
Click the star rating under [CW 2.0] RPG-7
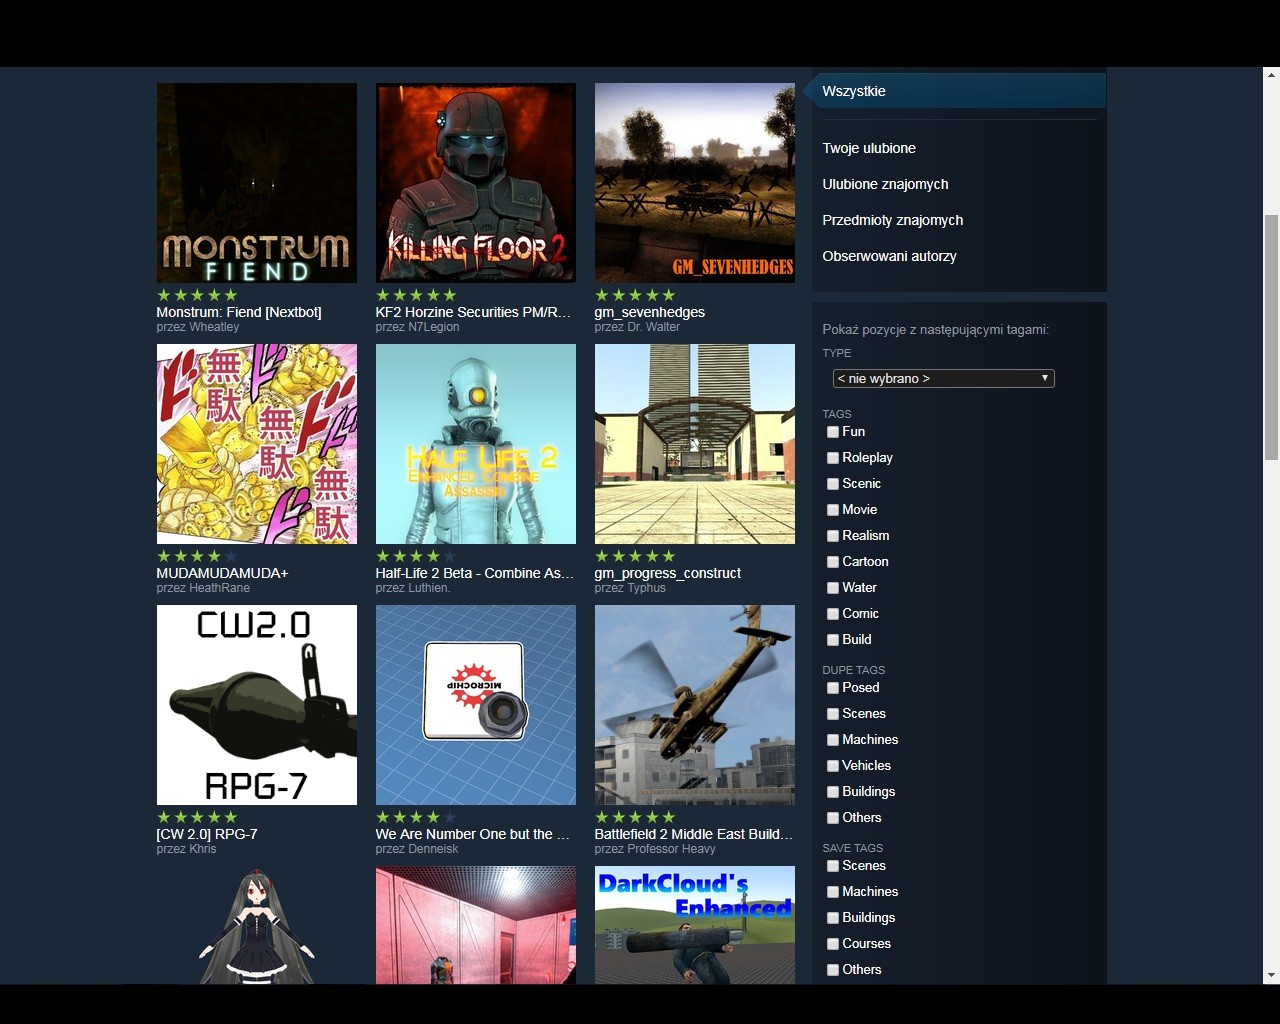tap(197, 817)
